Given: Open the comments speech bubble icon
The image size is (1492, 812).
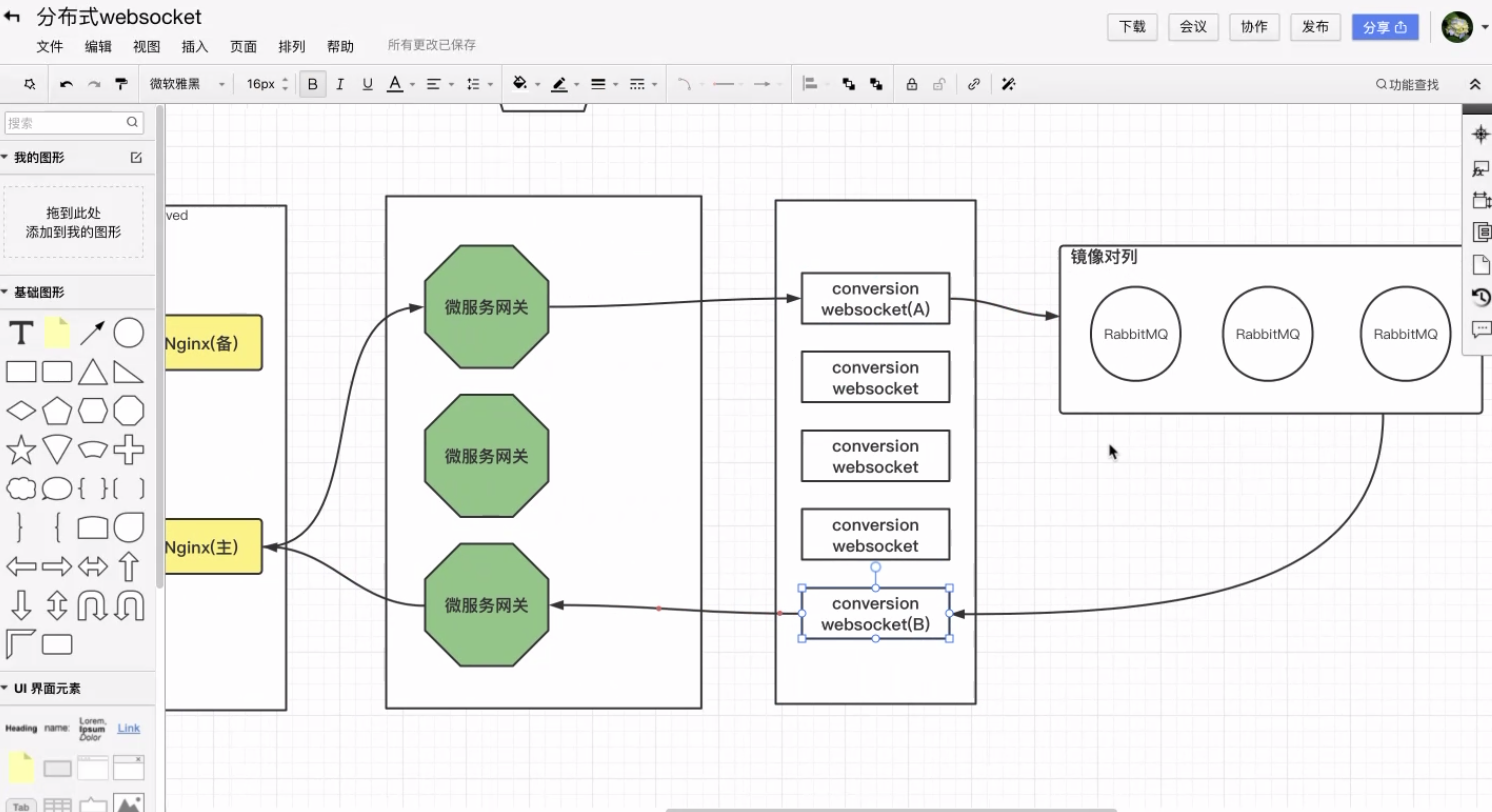Looking at the screenshot, I should pos(1481,329).
